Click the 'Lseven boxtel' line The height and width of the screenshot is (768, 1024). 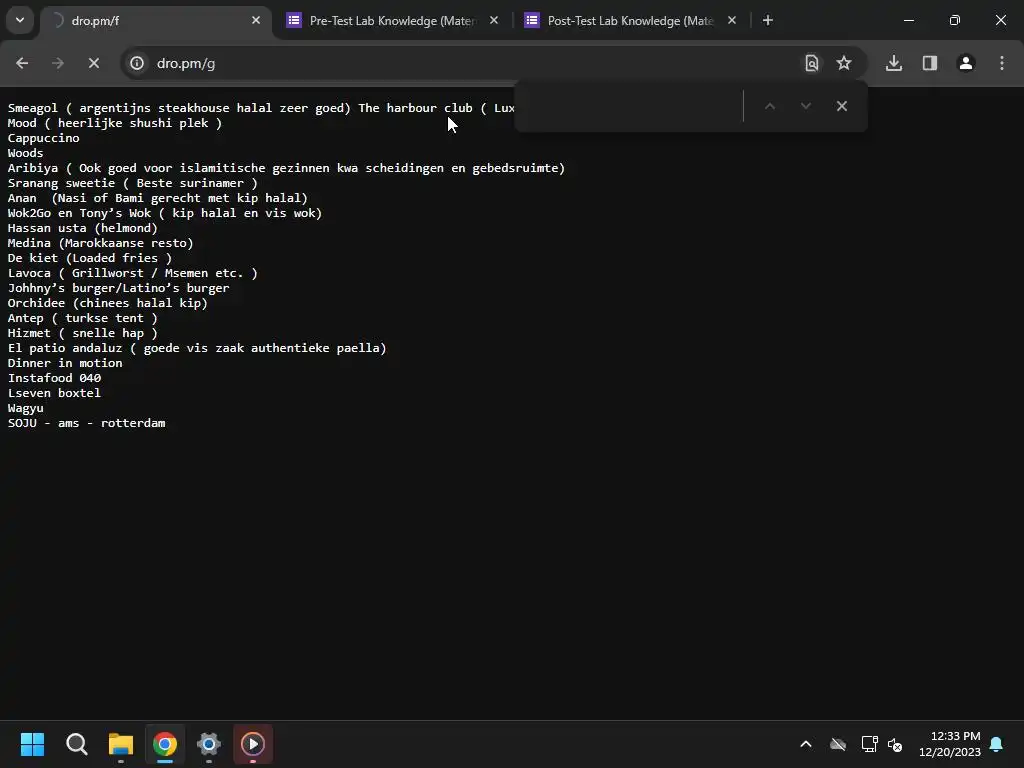[x=54, y=393]
